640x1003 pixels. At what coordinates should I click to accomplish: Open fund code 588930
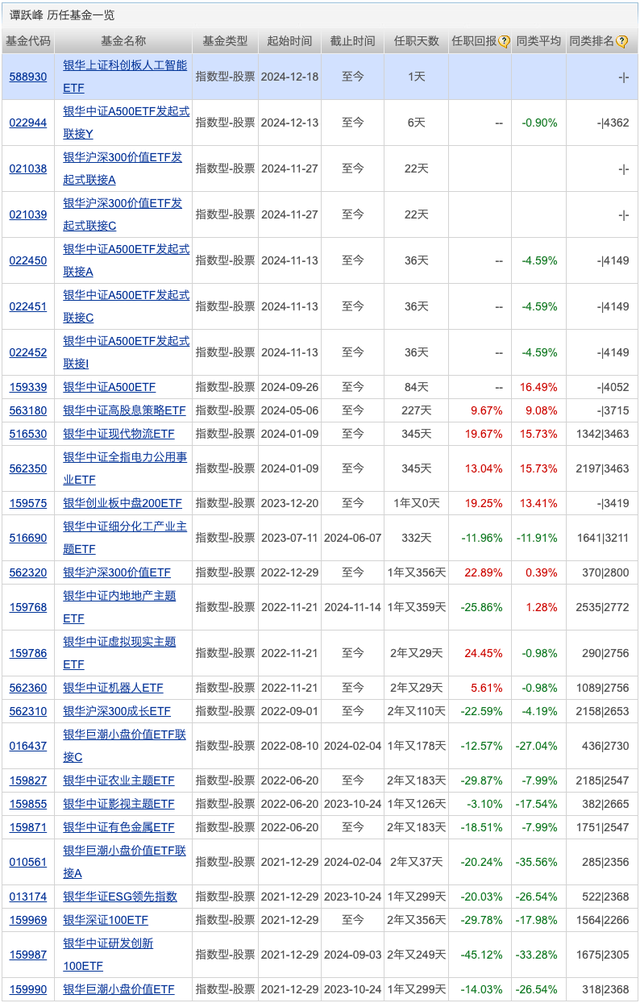point(28,77)
